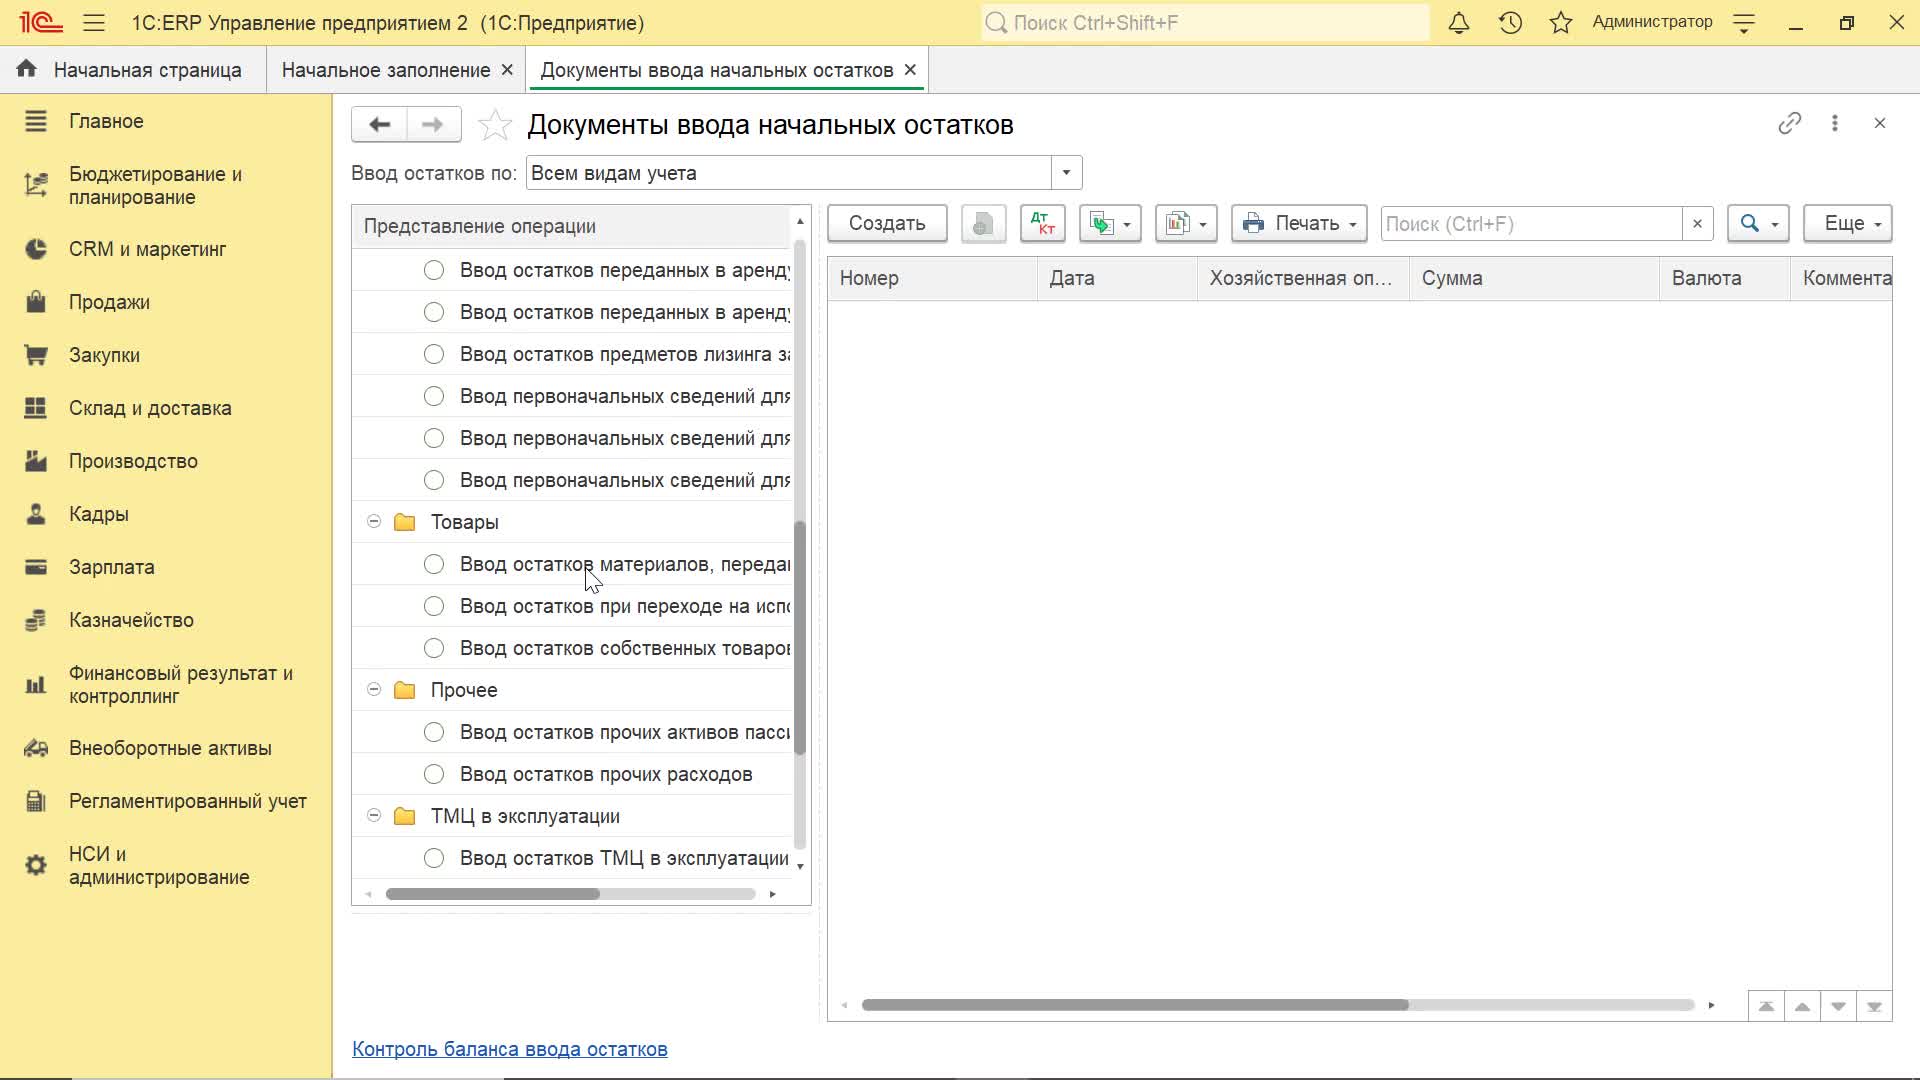Select radio Ввод остатков собственных товаров
This screenshot has width=1920, height=1080.
[x=434, y=648]
